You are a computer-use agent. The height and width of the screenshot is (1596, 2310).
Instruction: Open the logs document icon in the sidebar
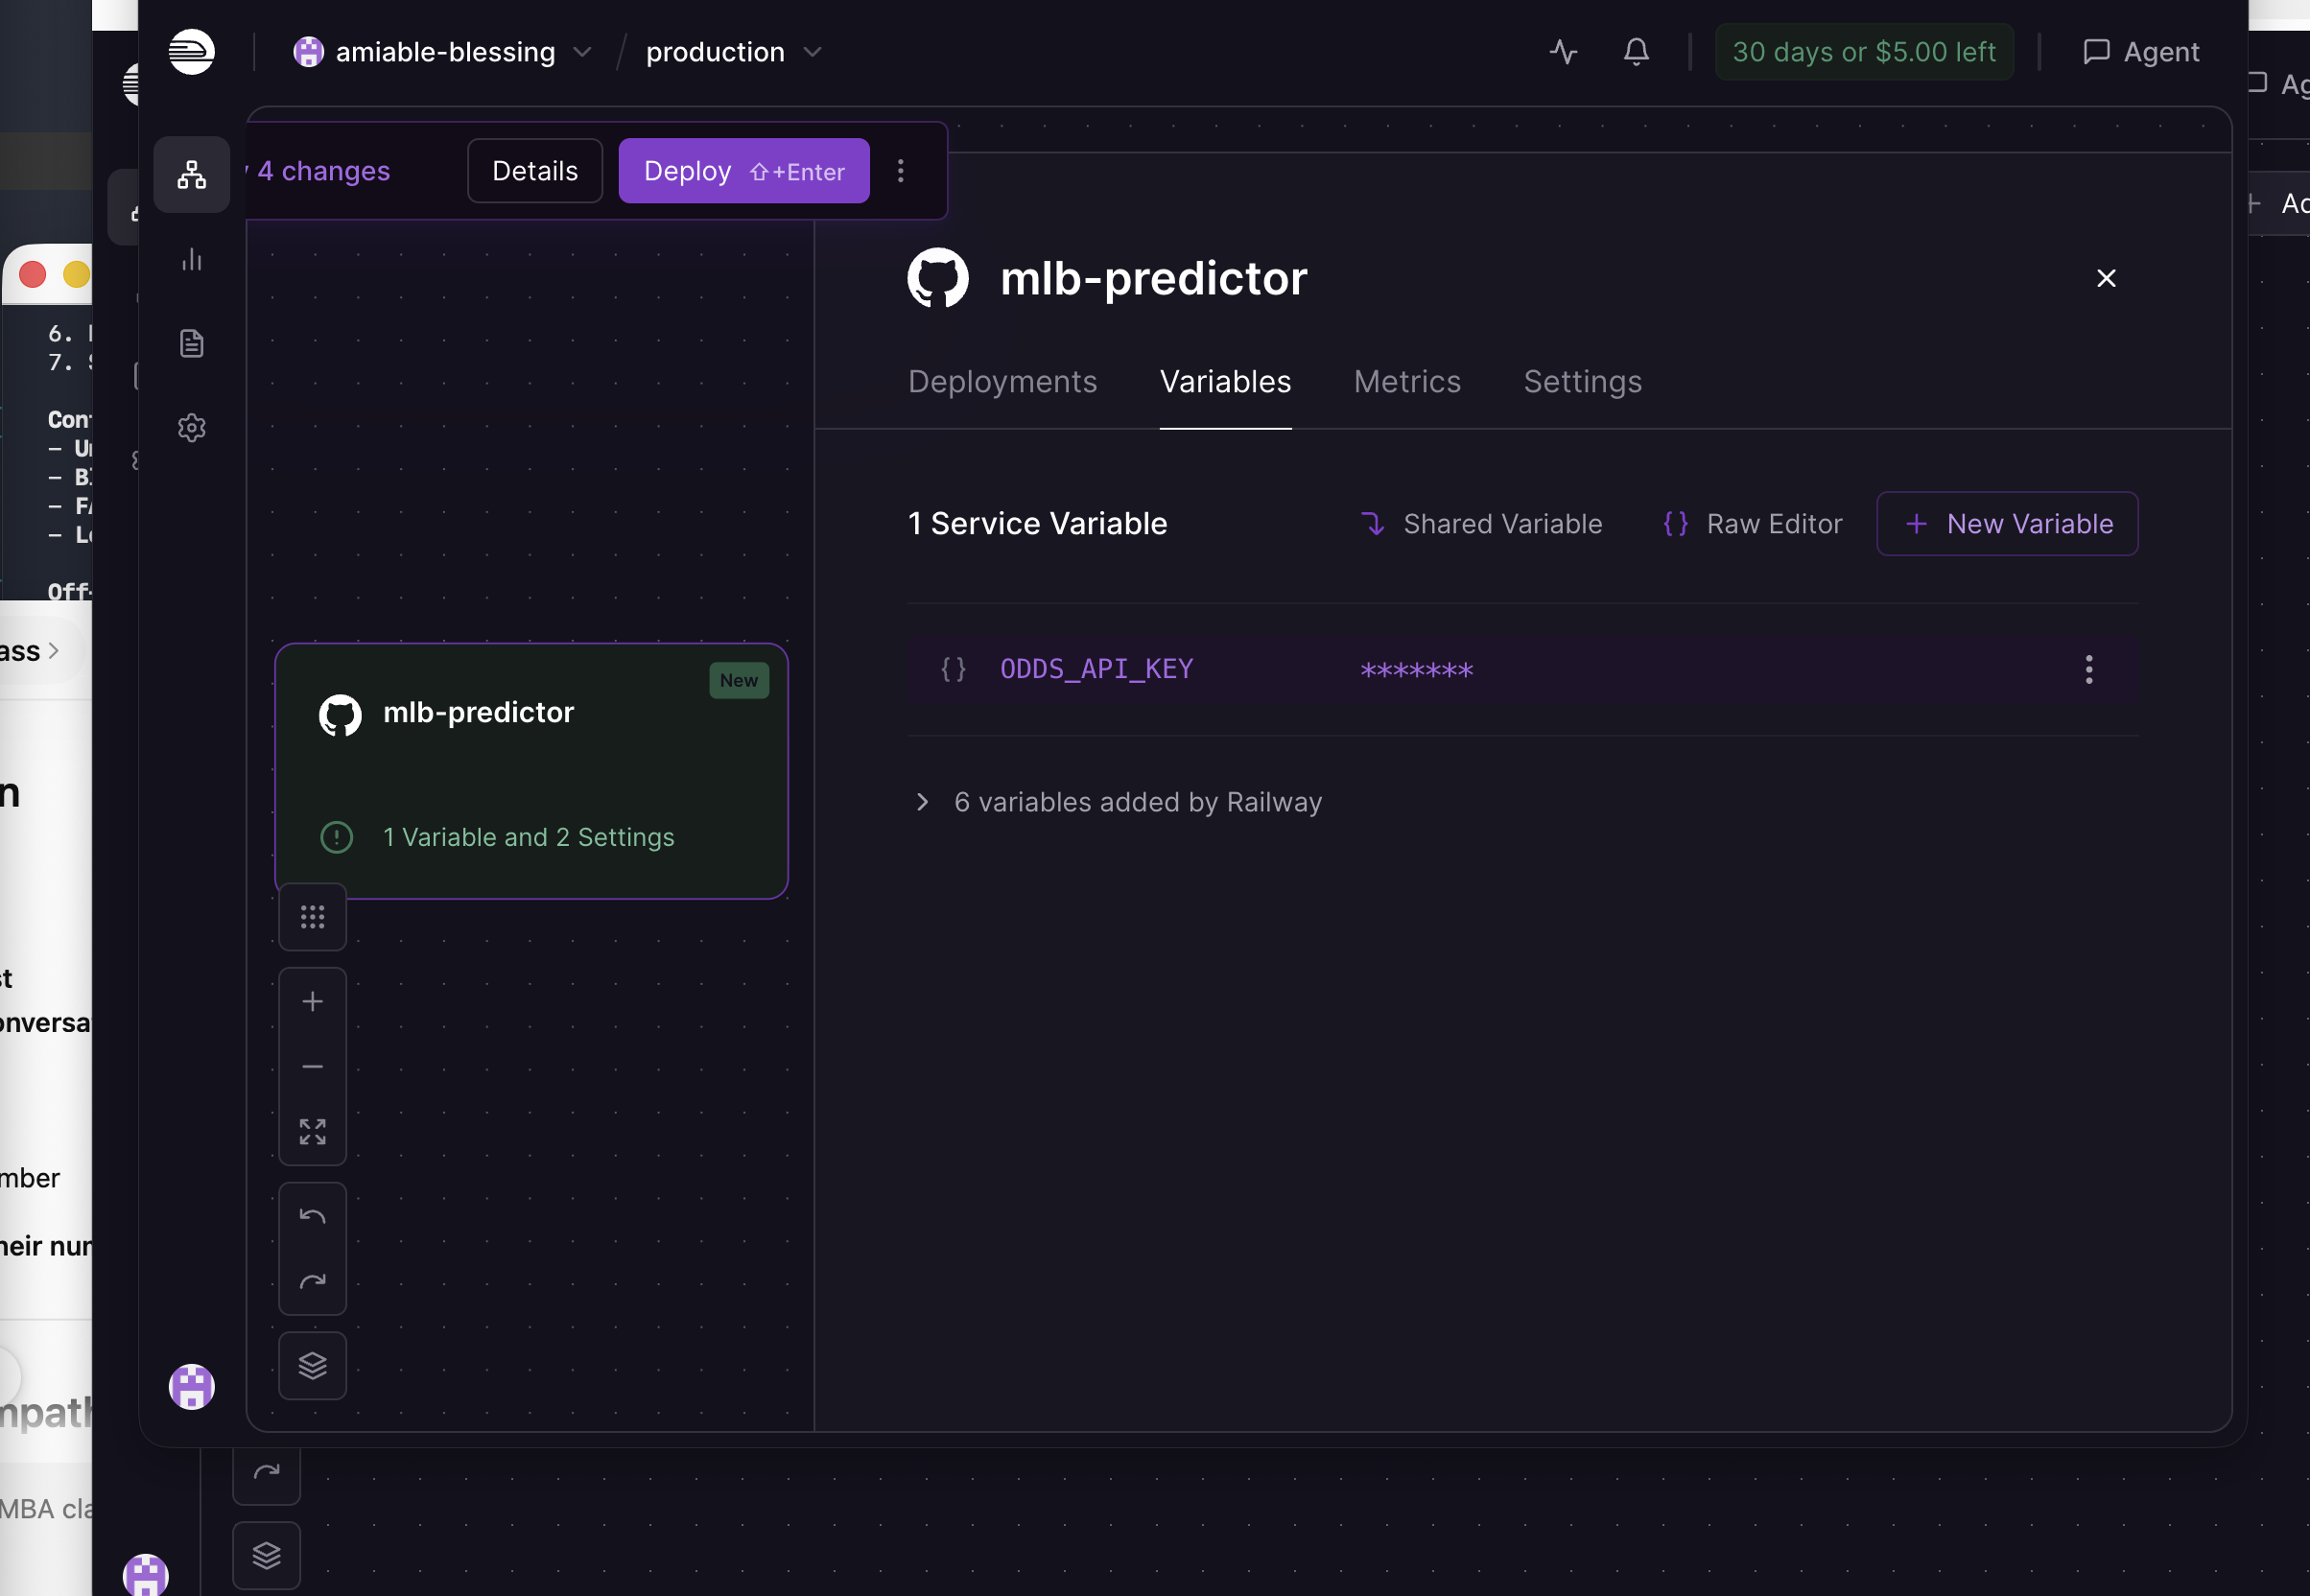click(x=191, y=343)
